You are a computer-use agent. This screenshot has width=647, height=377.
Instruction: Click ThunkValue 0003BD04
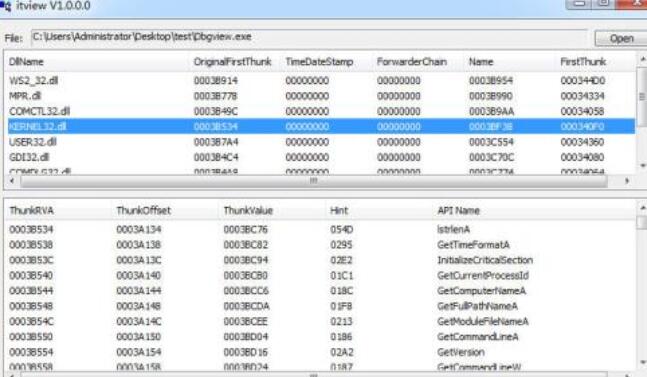click(246, 337)
